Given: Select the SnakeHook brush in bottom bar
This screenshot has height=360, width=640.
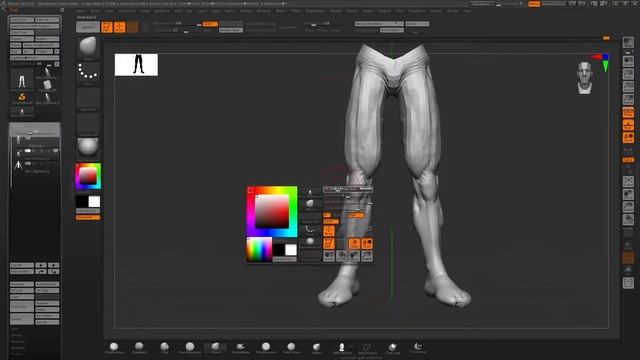Looking at the screenshot, I should (x=240, y=348).
